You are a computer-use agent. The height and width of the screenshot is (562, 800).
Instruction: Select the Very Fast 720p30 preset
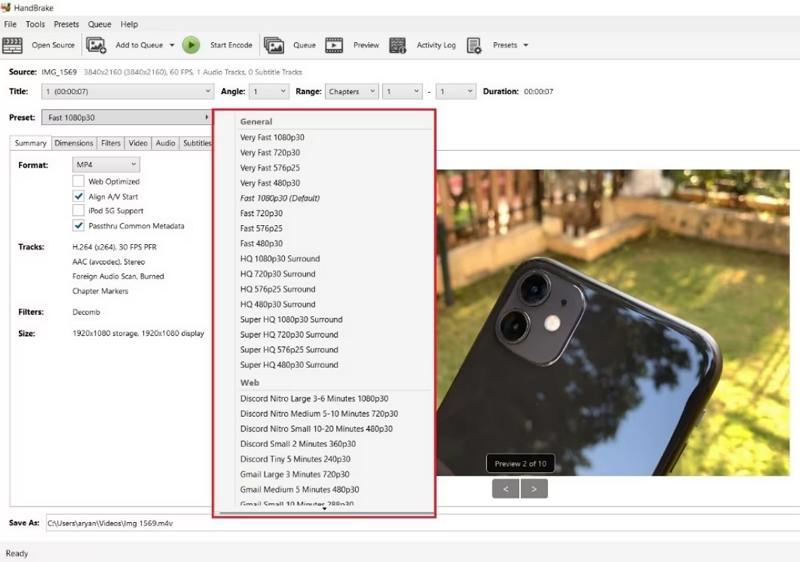coord(269,152)
